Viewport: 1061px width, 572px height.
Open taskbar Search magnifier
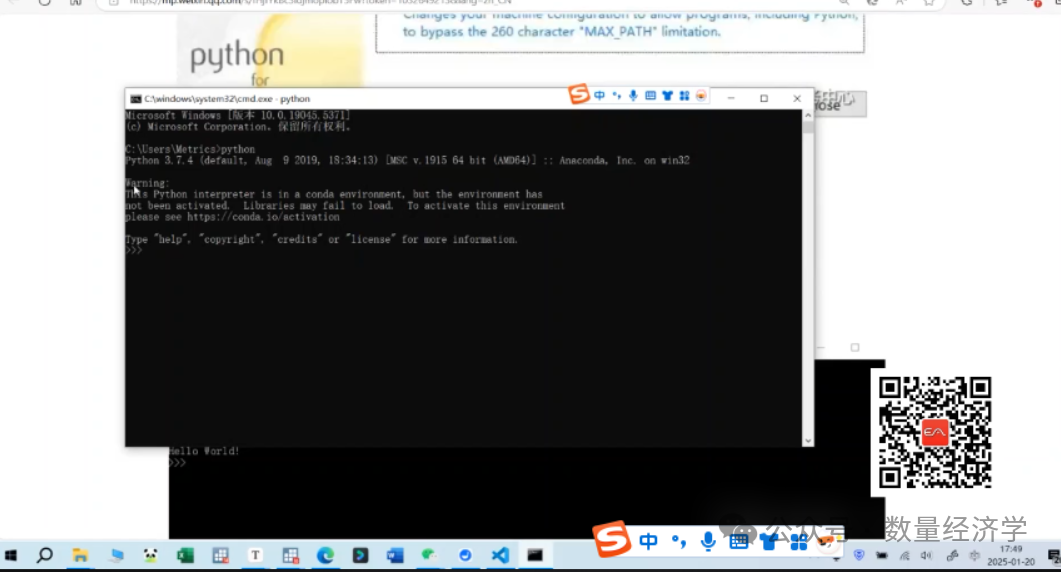pos(45,556)
